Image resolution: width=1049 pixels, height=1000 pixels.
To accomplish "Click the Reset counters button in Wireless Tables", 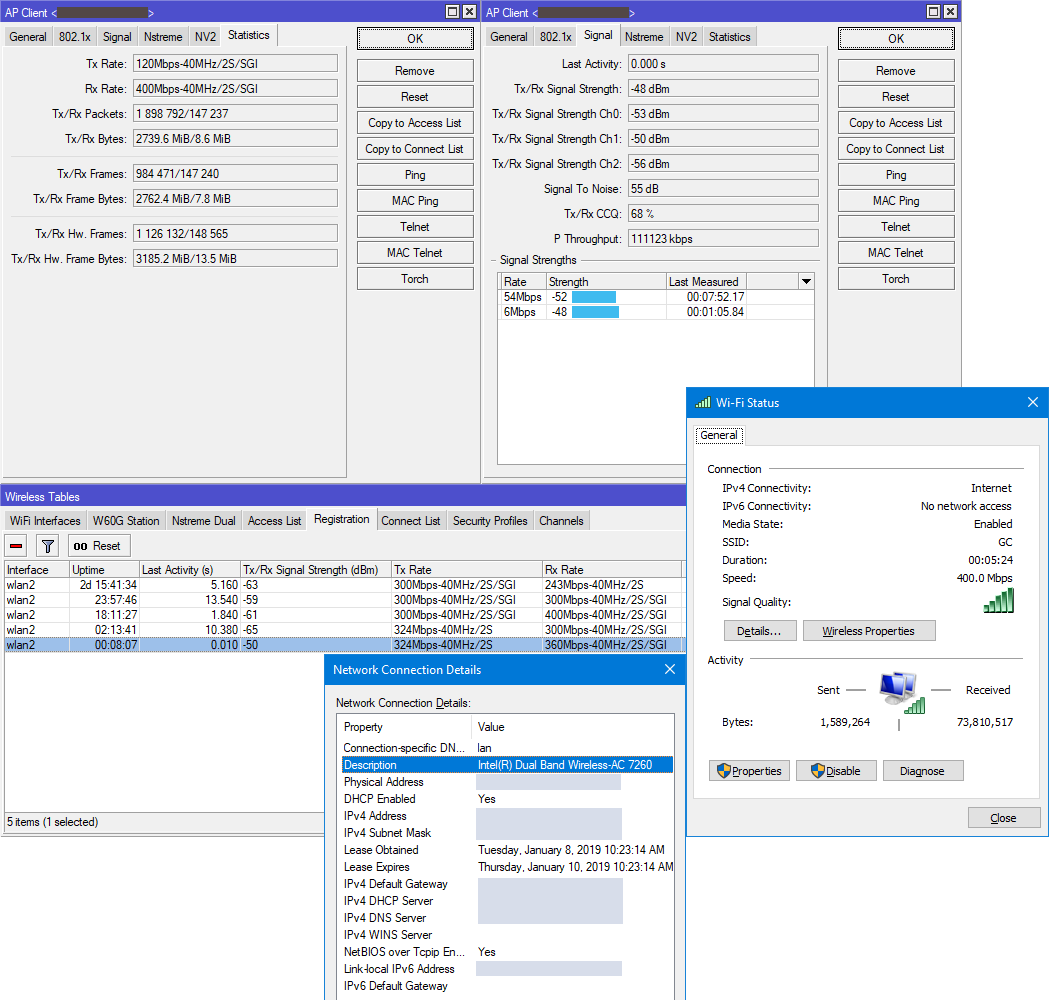I will (x=98, y=546).
